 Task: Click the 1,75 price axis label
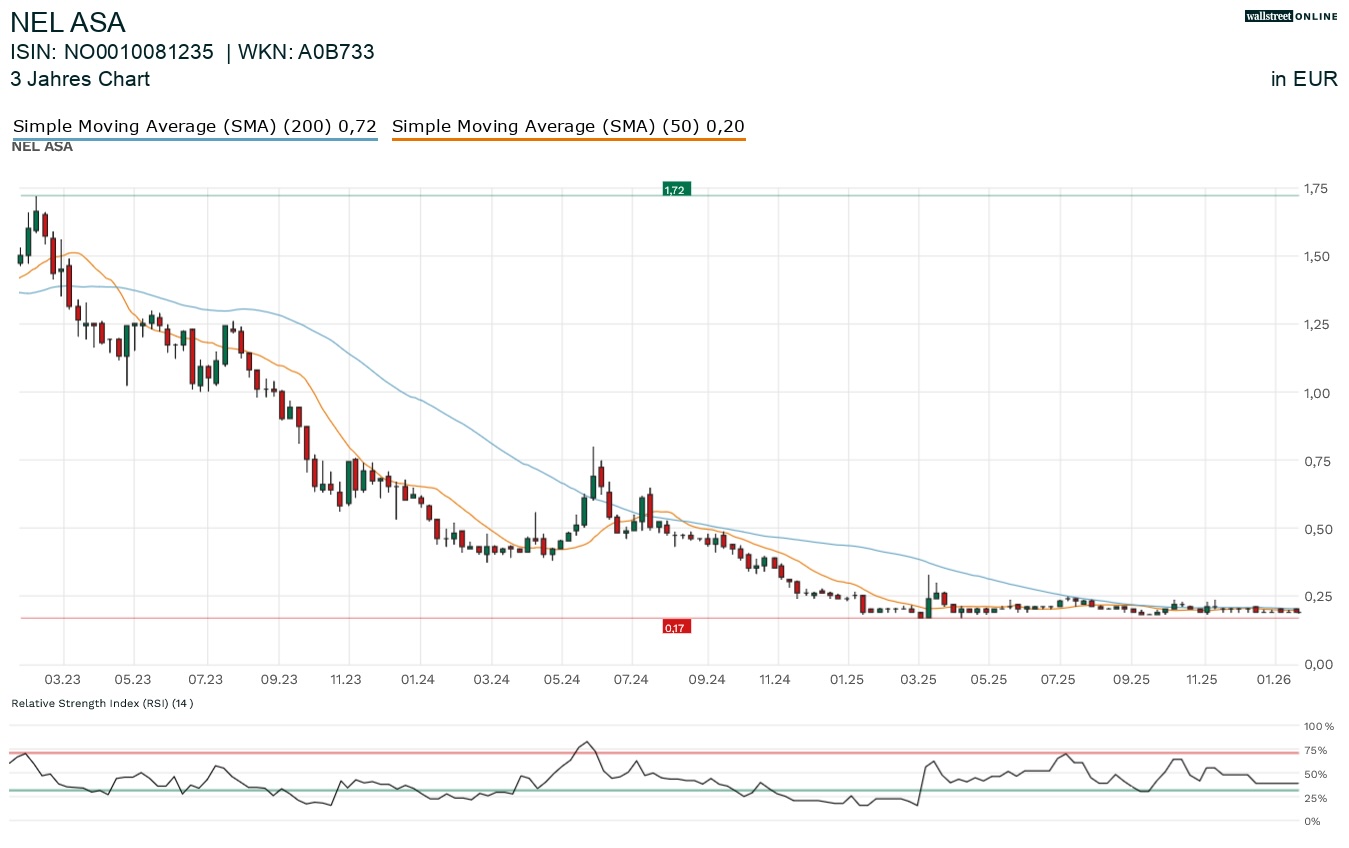click(1316, 189)
